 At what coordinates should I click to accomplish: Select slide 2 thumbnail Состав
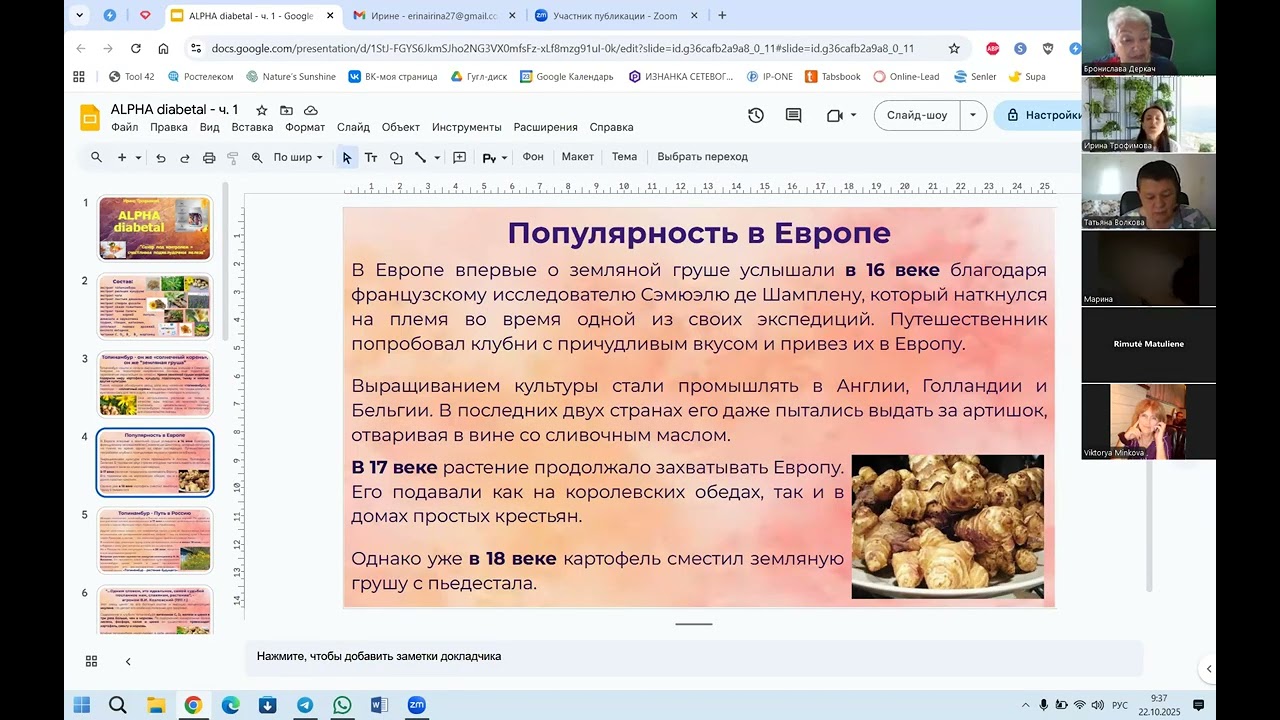click(155, 306)
